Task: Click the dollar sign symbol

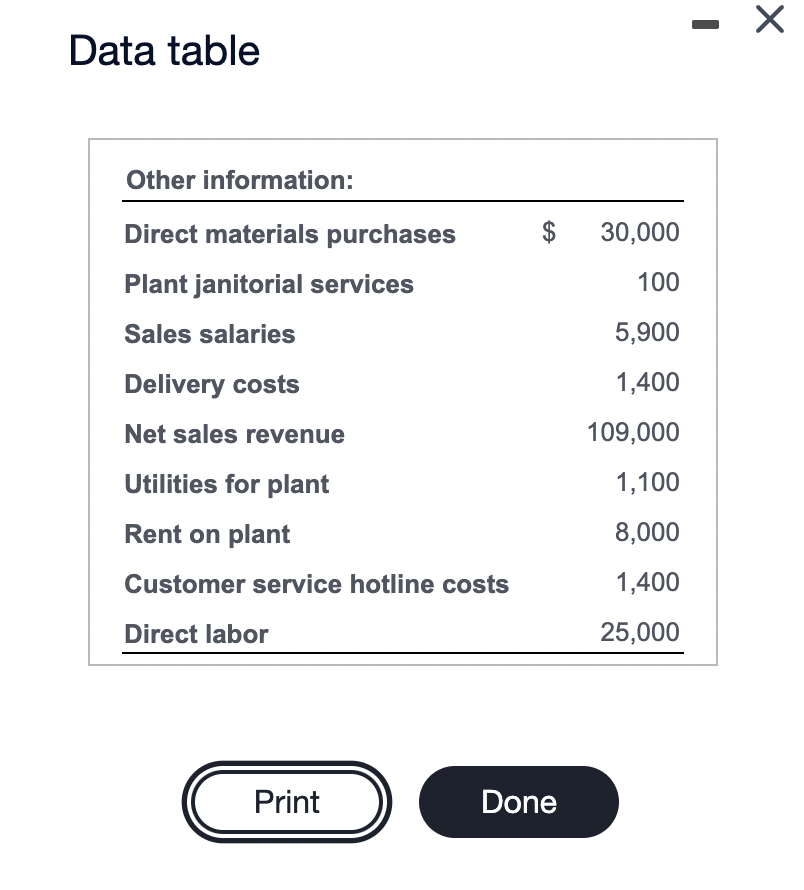Action: (x=549, y=233)
